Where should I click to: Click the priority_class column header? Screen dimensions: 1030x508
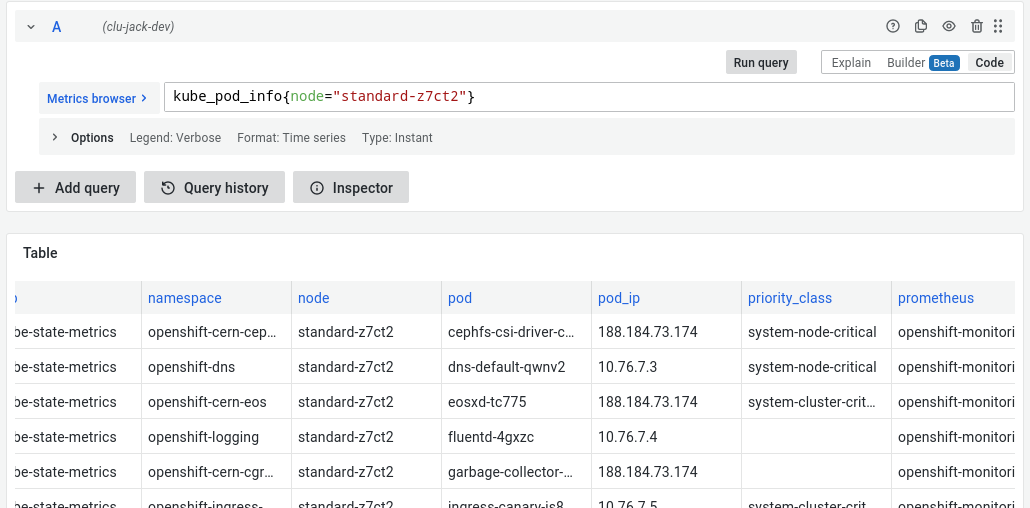pyautogui.click(x=790, y=298)
